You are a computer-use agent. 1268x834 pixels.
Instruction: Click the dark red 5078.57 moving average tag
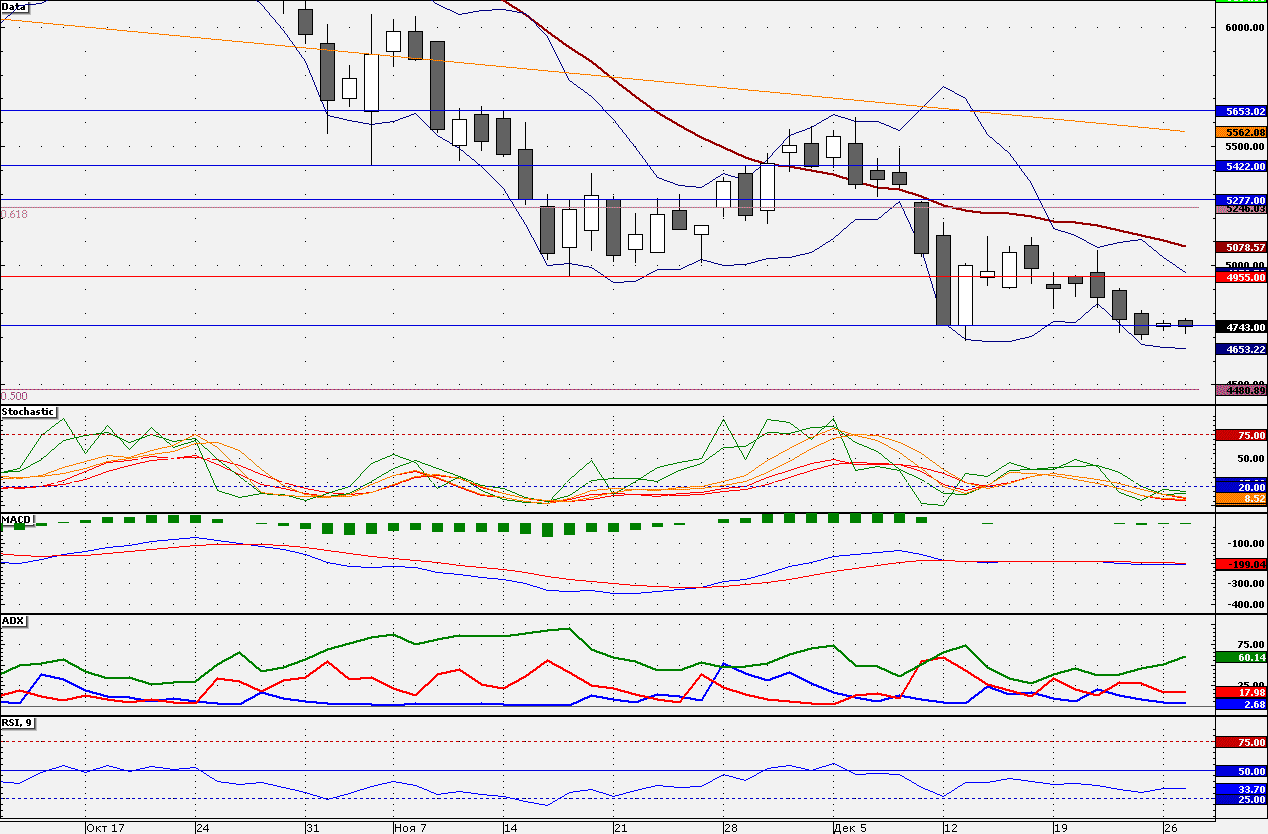1240,247
